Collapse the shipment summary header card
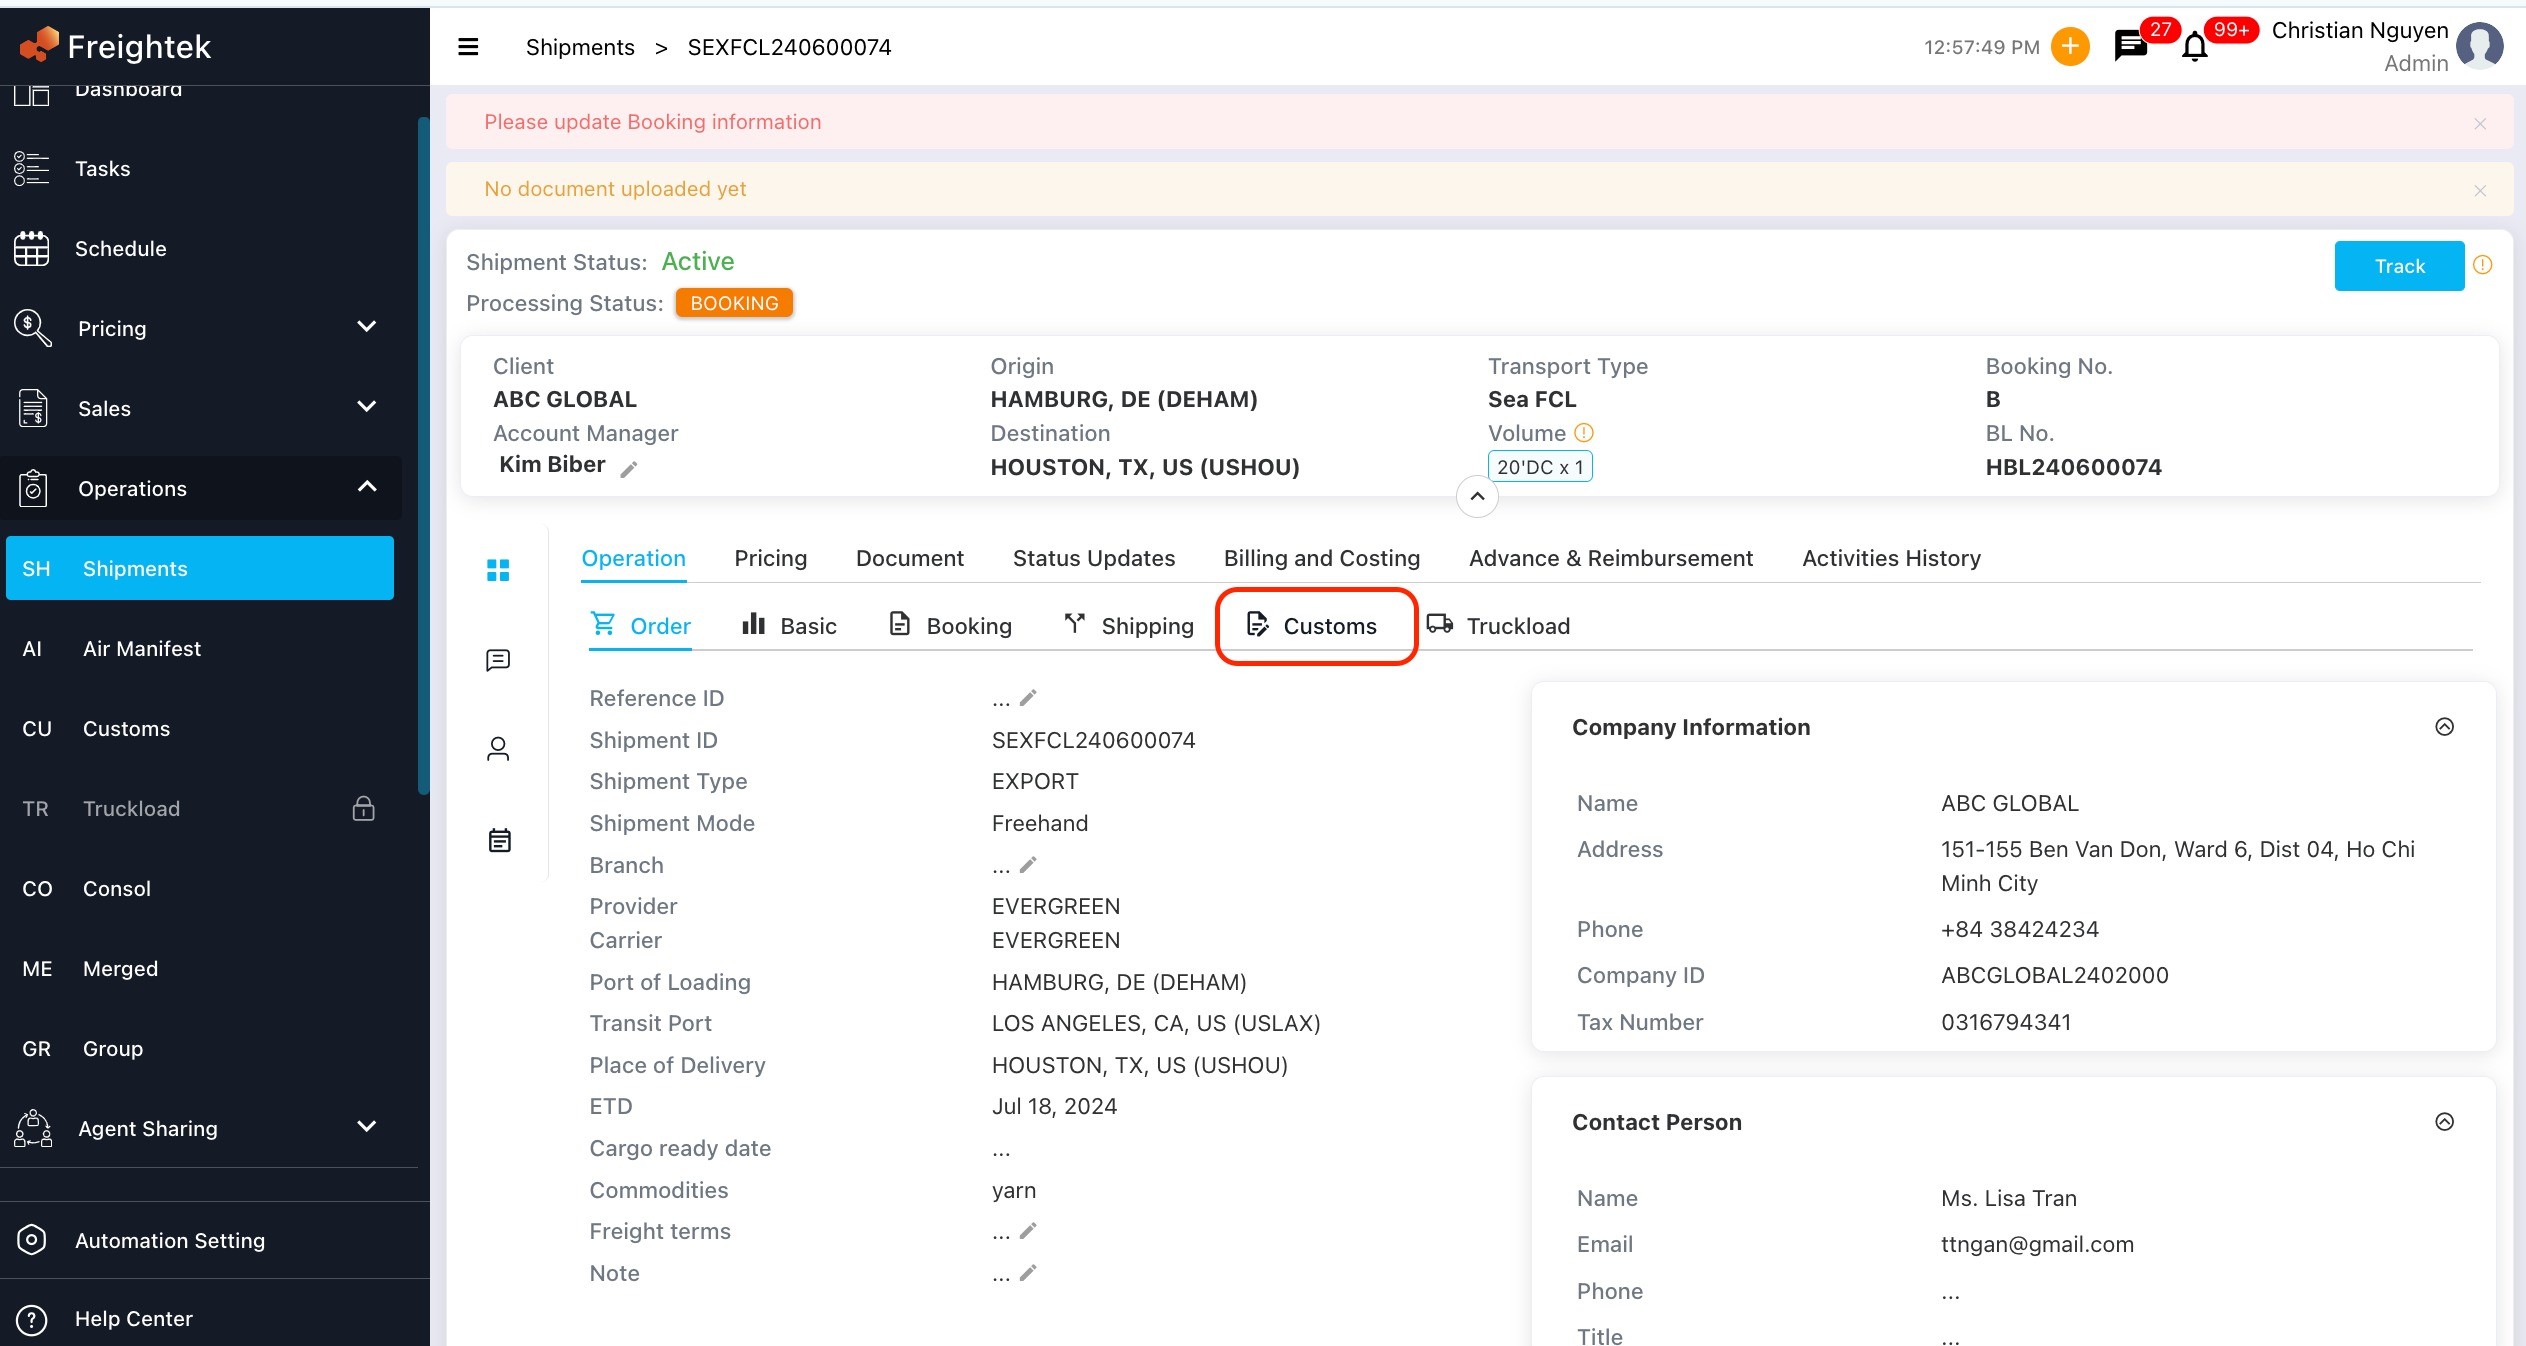Image resolution: width=2526 pixels, height=1346 pixels. pos(1477,496)
